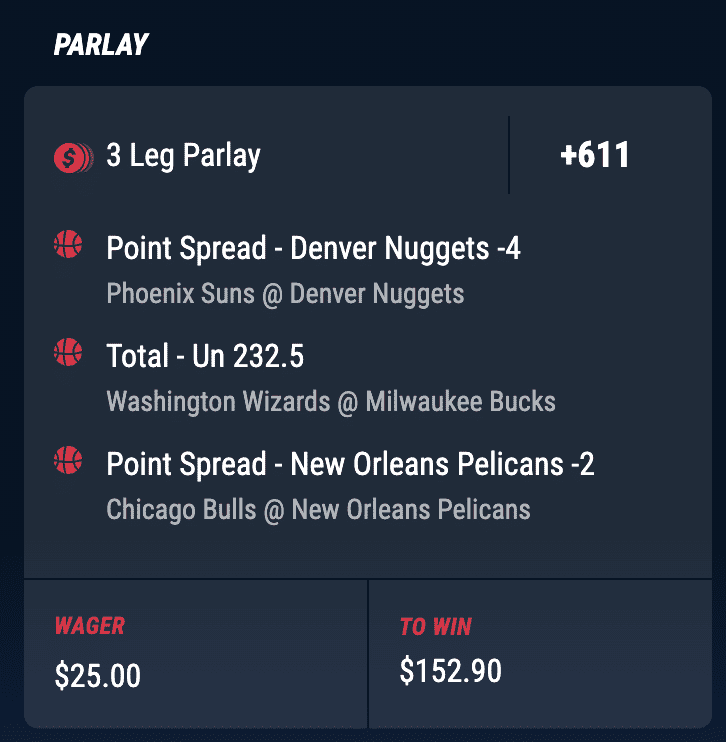
Task: Click the divider between Wager and To Win
Action: pos(368,654)
